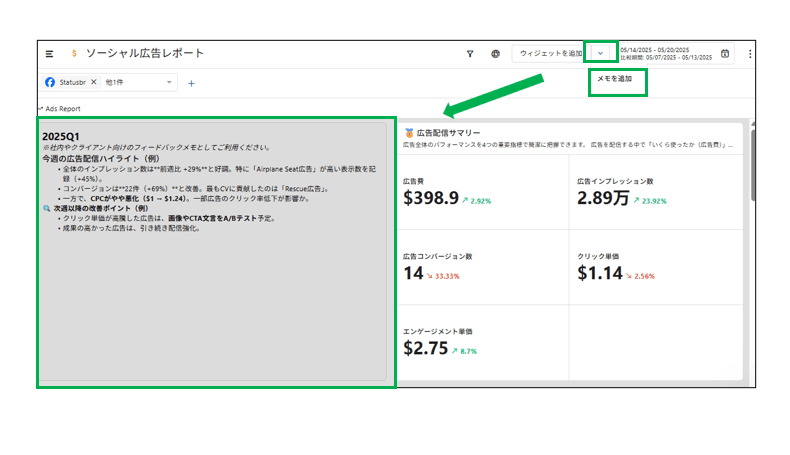Viewport: 790px width, 455px height.
Task: Expand the account selector dropdown arrow
Action: pyautogui.click(x=169, y=82)
